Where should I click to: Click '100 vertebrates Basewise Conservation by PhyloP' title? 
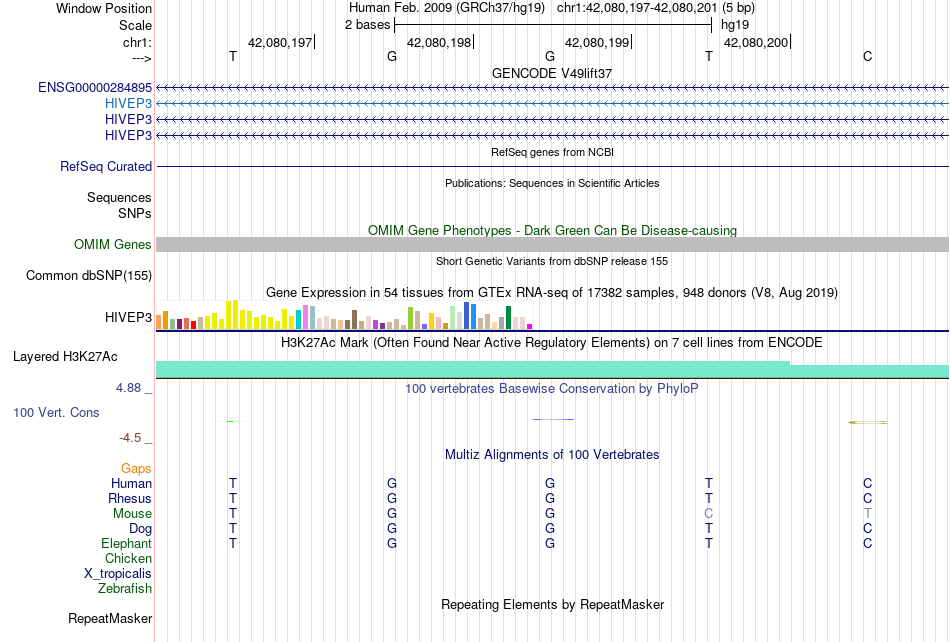[x=552, y=388]
